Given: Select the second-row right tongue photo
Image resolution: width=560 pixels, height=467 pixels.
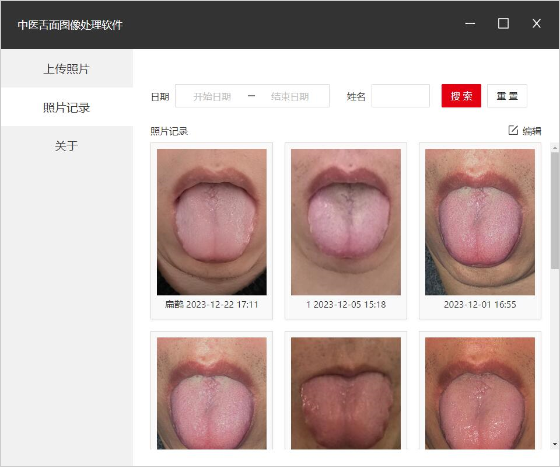Looking at the screenshot, I should coord(480,393).
